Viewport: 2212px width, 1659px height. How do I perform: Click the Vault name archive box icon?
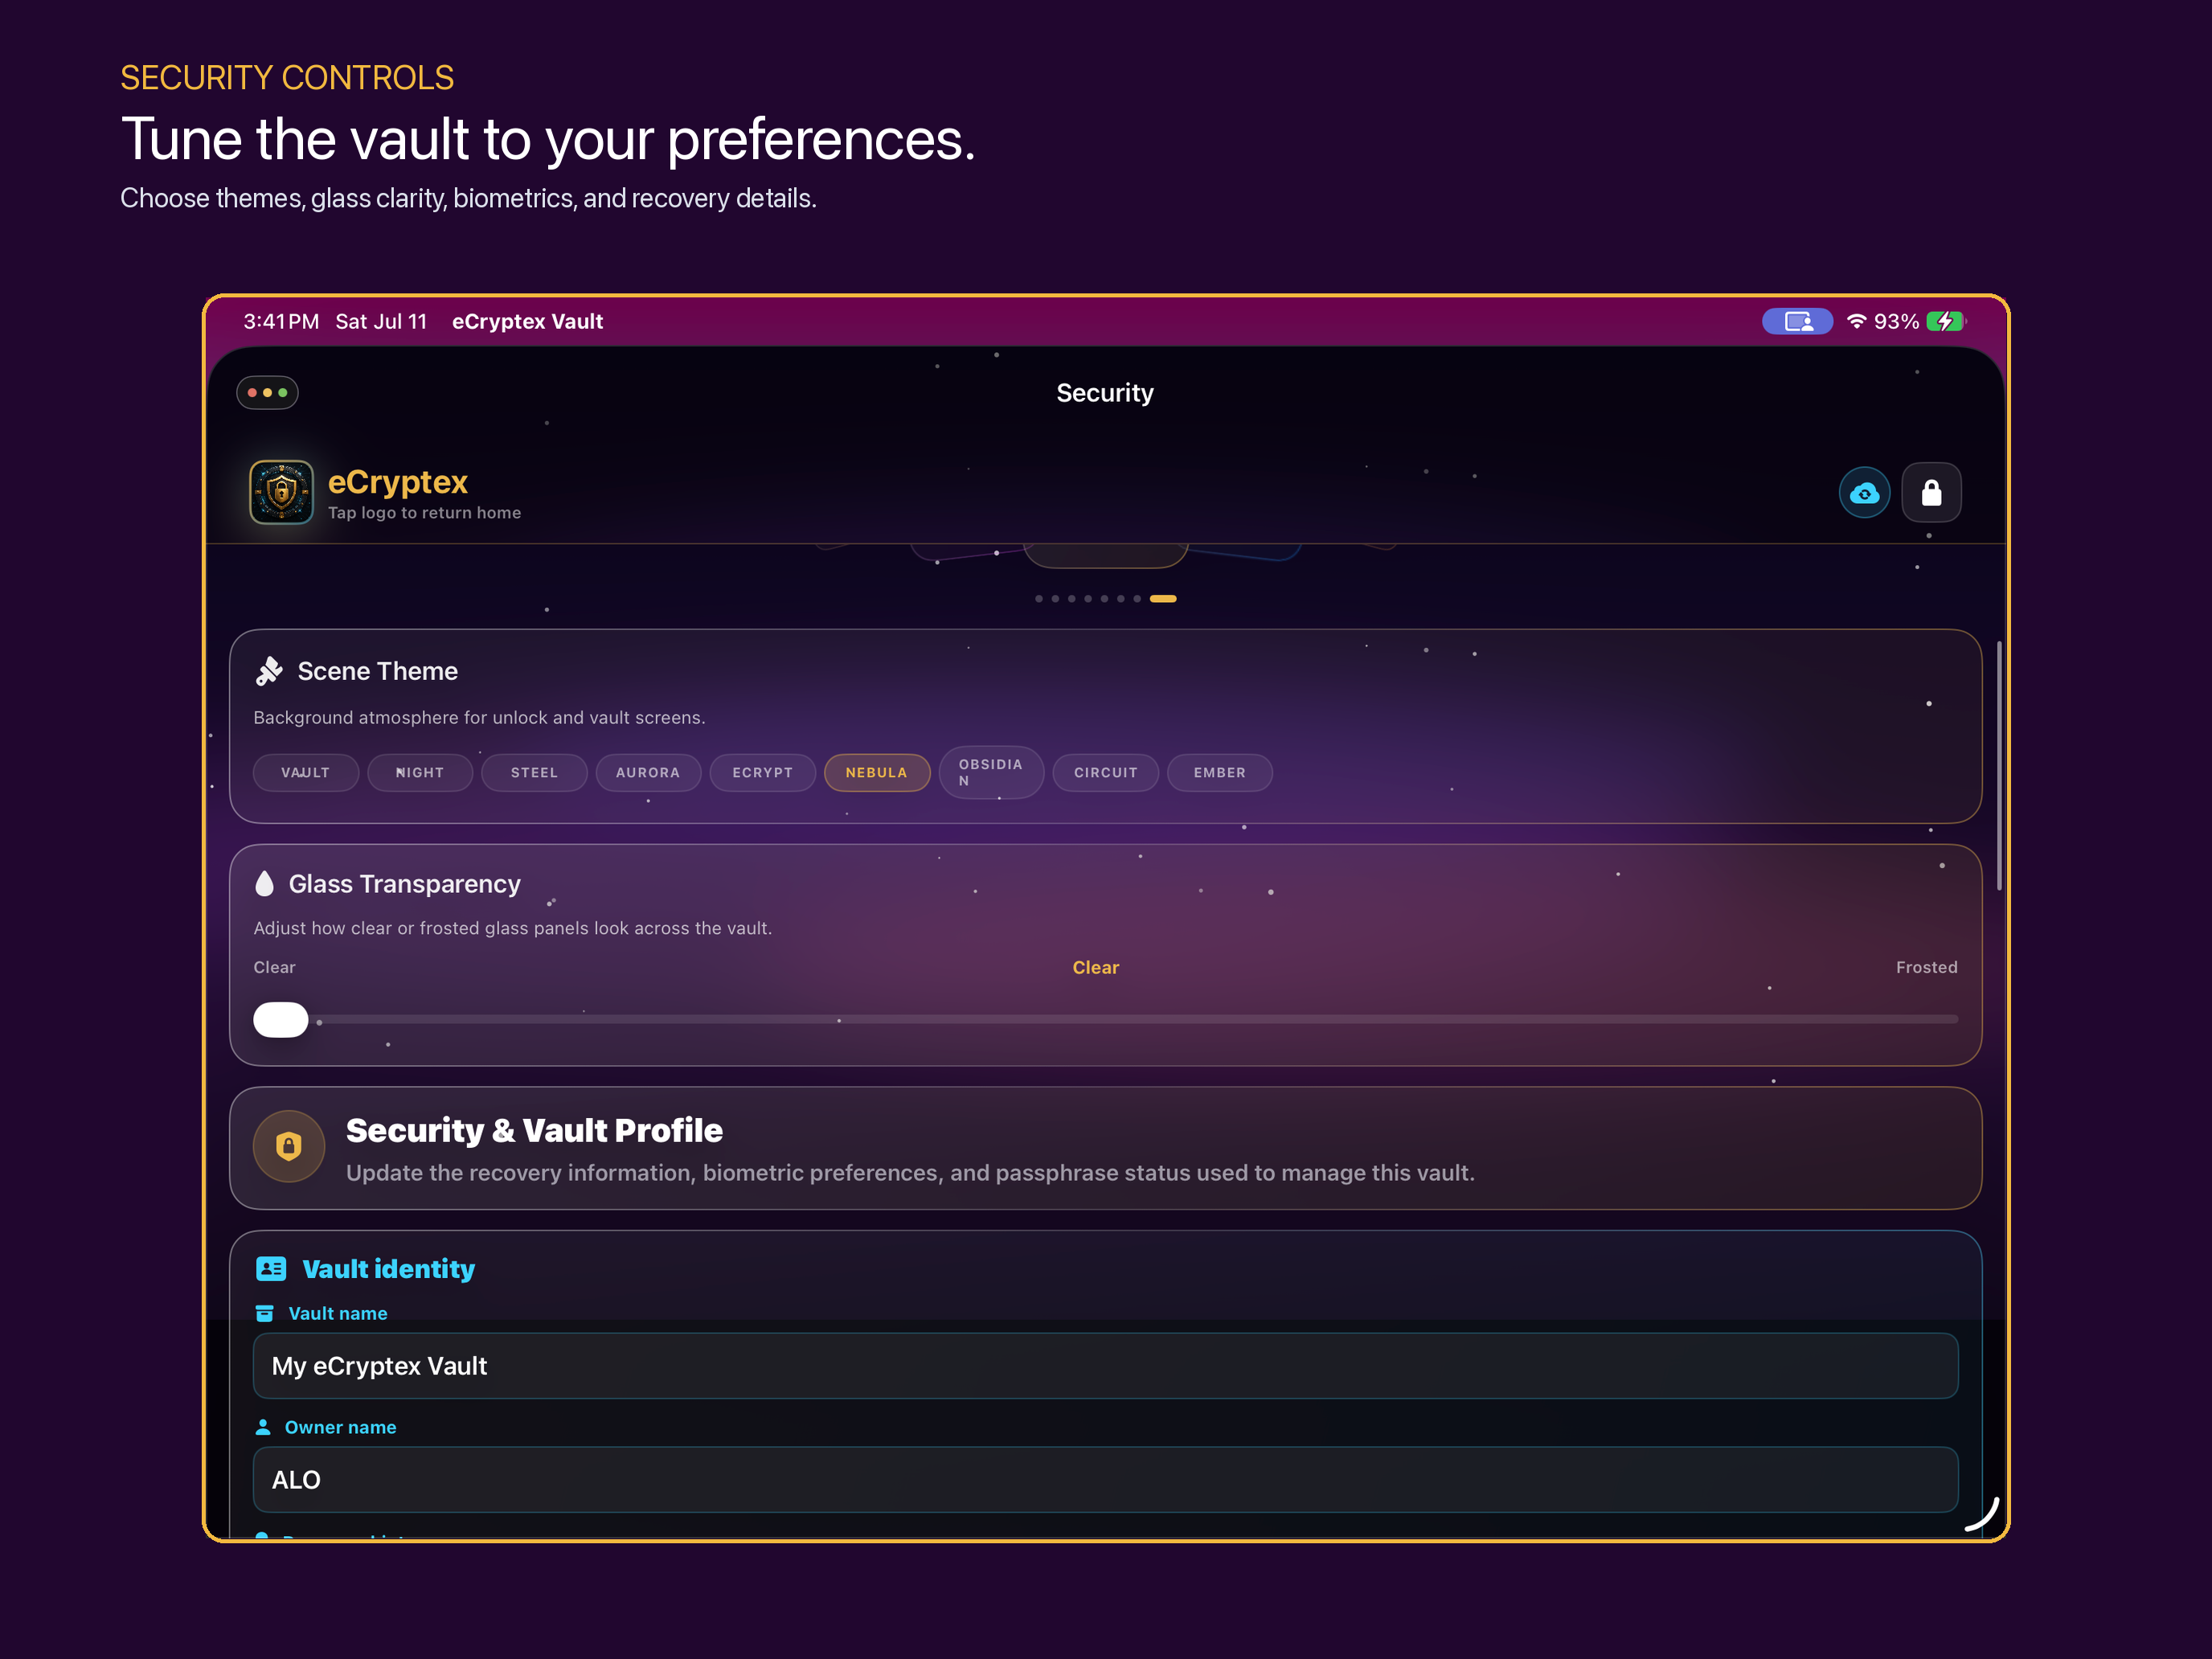pyautogui.click(x=264, y=1314)
